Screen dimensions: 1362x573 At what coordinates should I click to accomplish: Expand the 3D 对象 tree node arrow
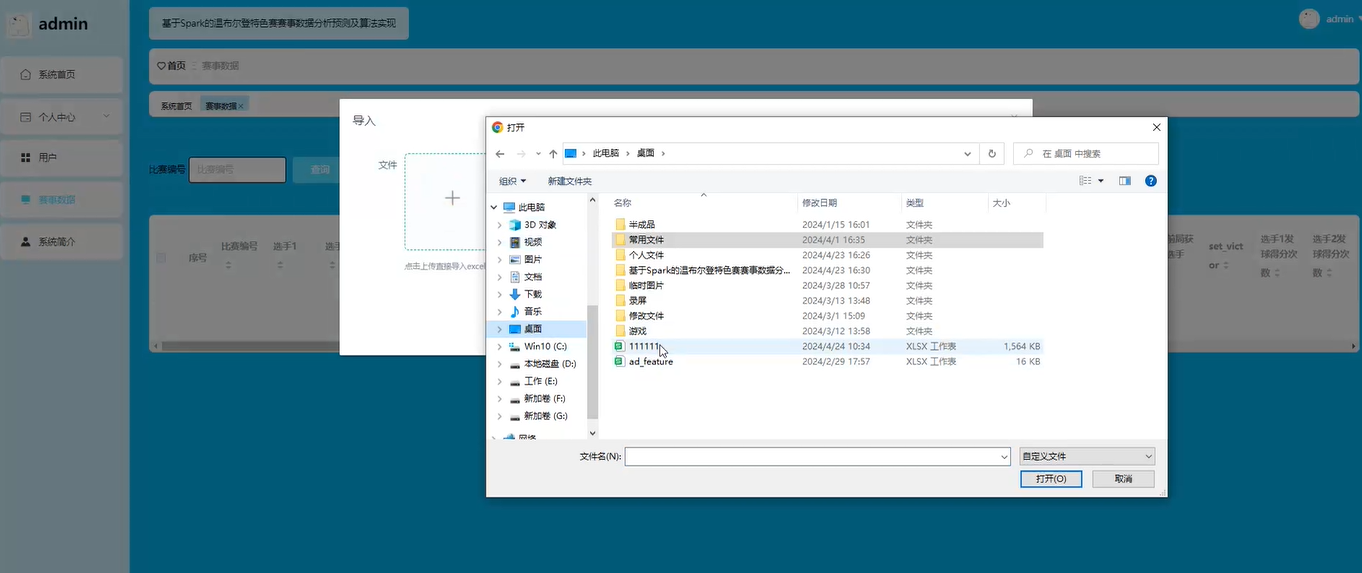point(500,225)
